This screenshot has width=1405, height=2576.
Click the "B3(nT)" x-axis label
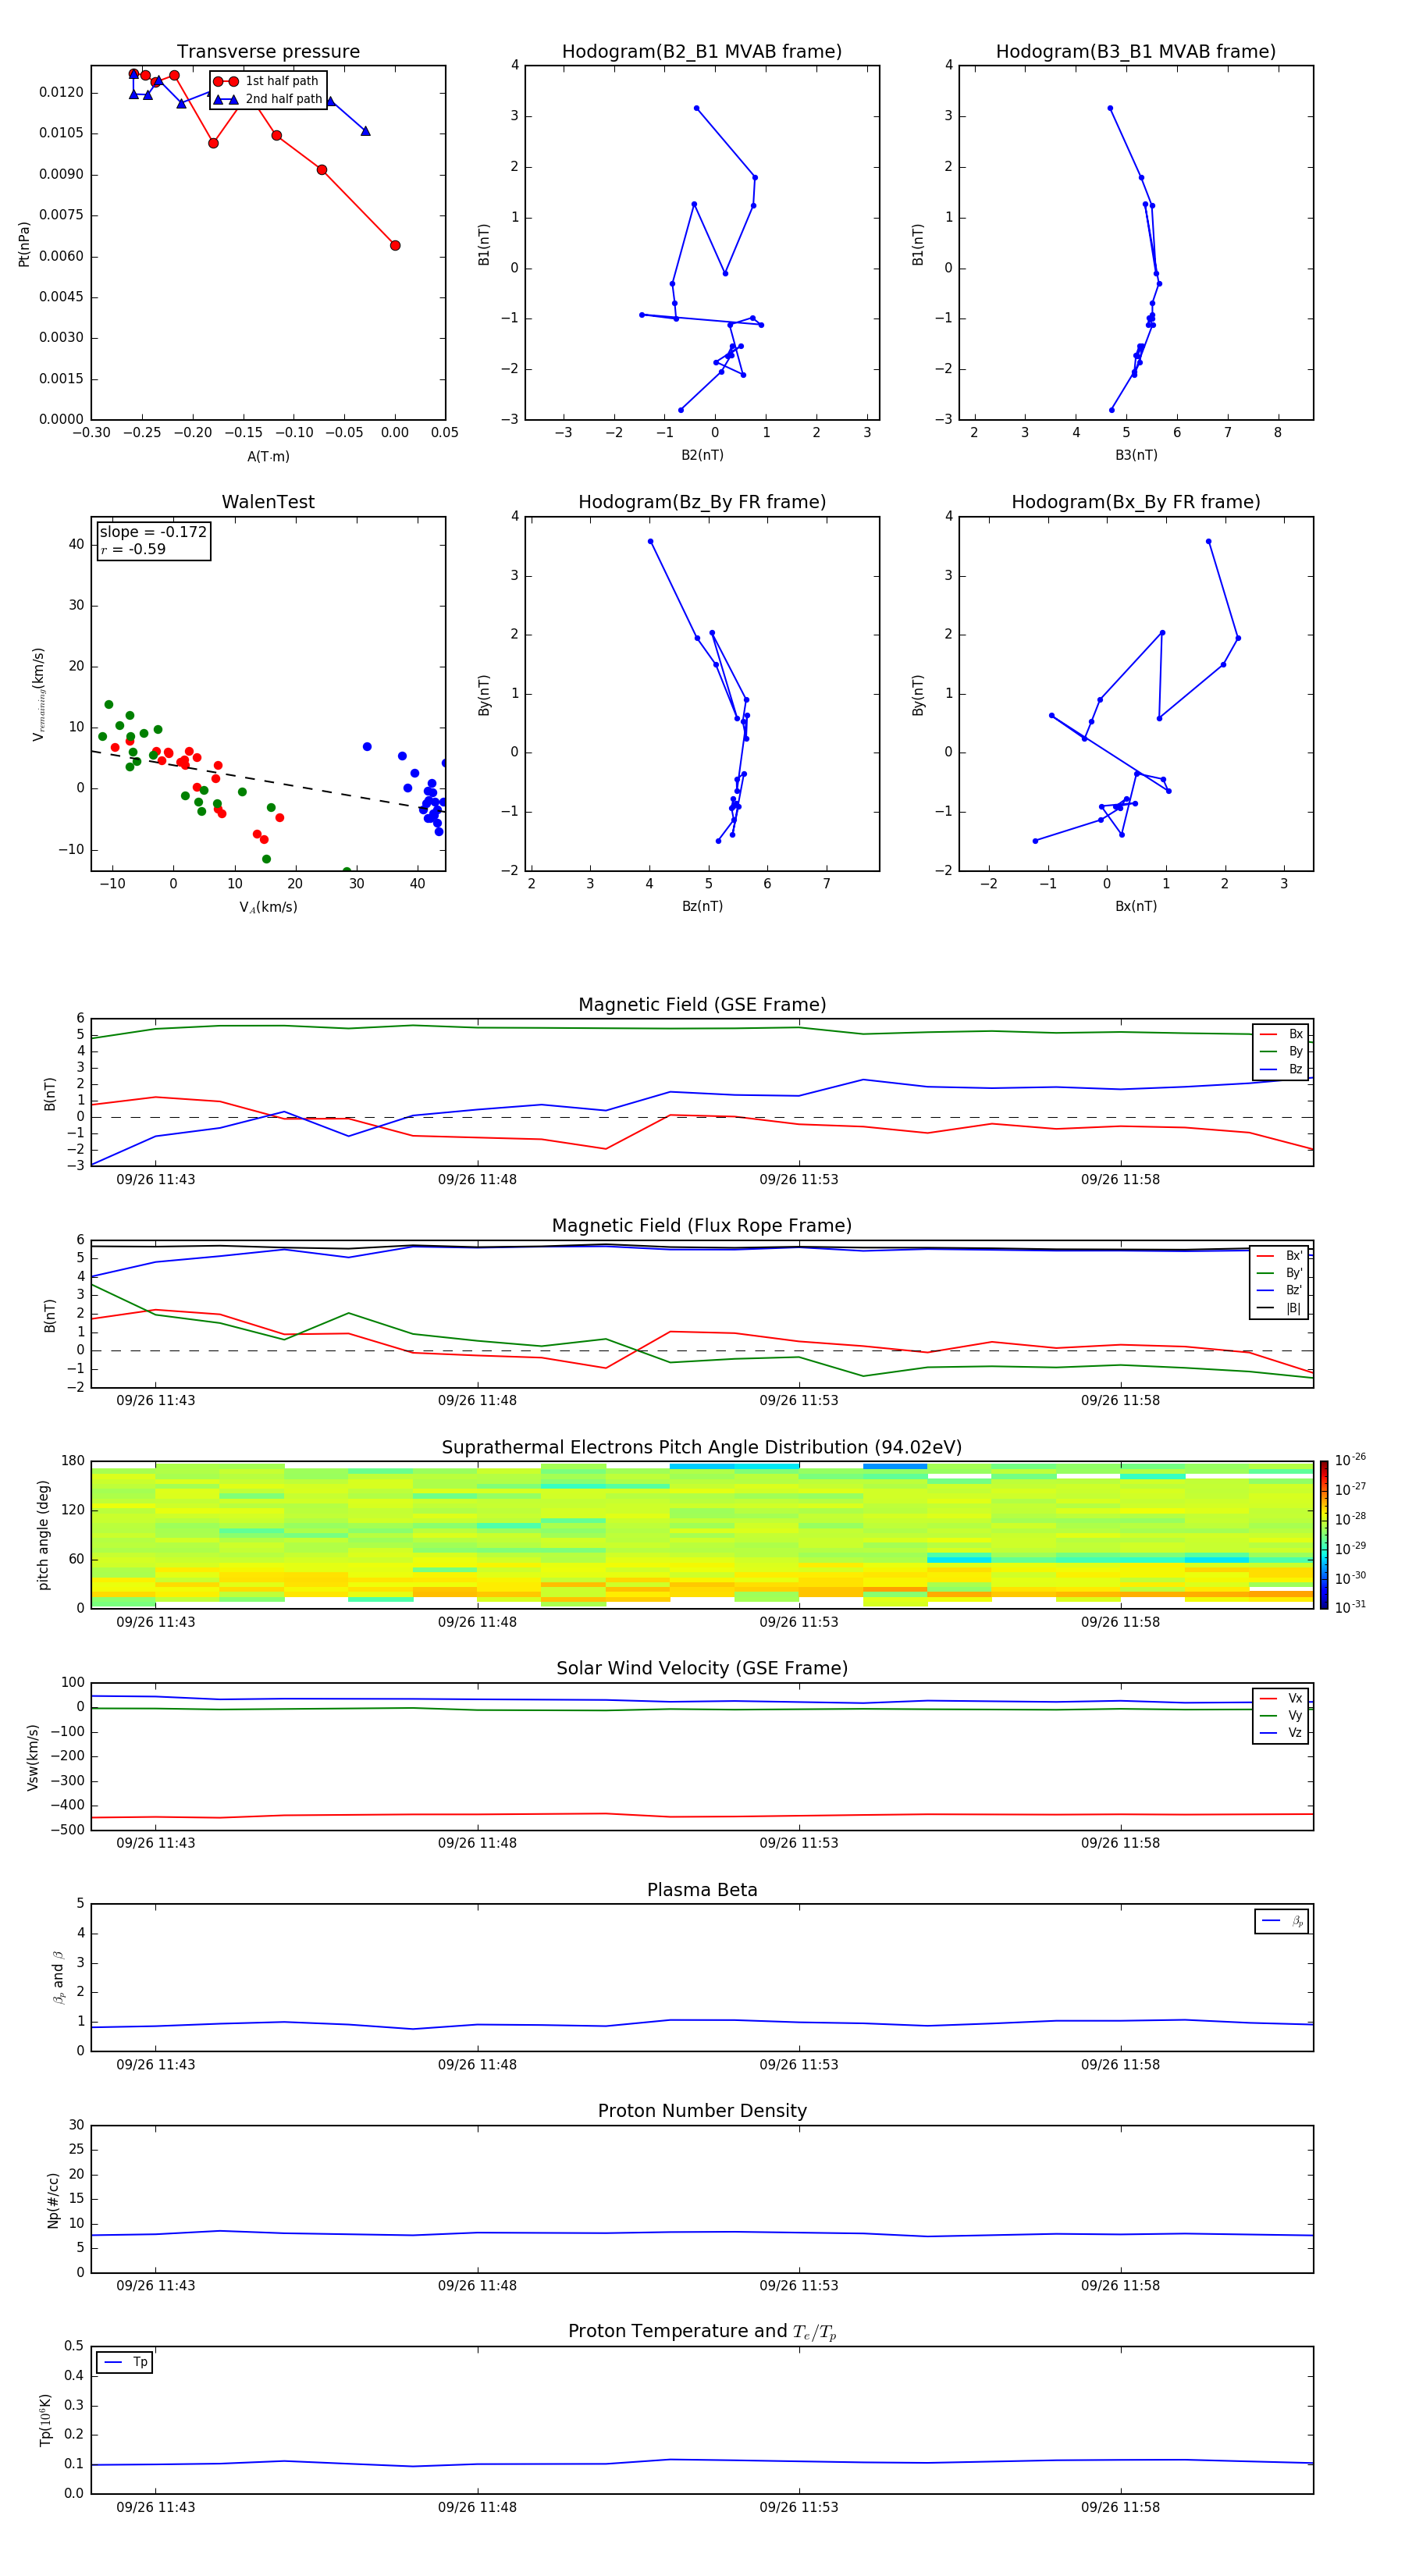[1136, 455]
